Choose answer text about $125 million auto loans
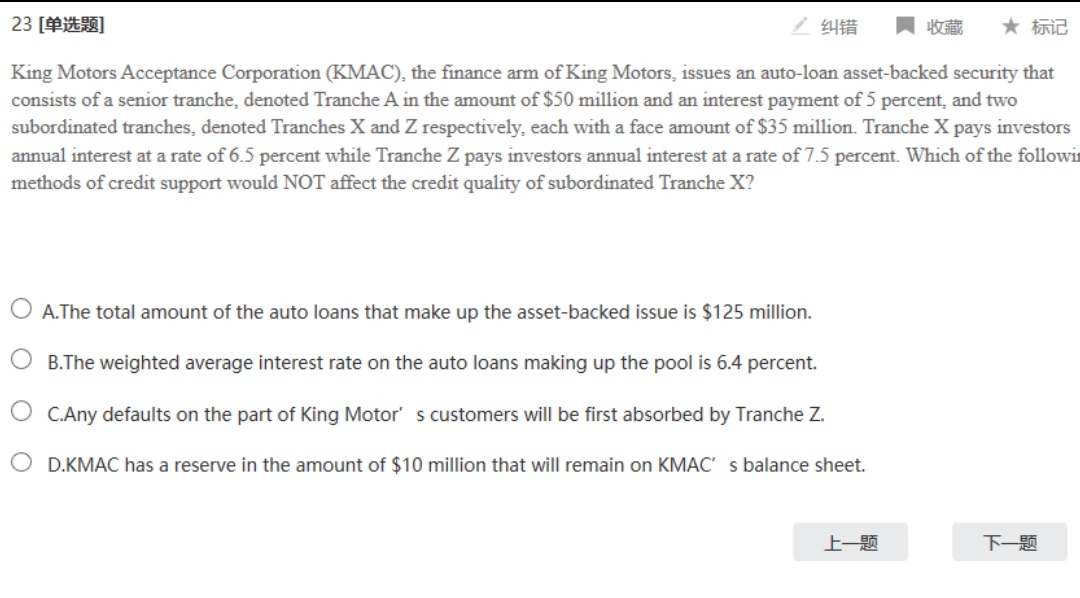The image size is (1080, 598). pyautogui.click(x=427, y=312)
